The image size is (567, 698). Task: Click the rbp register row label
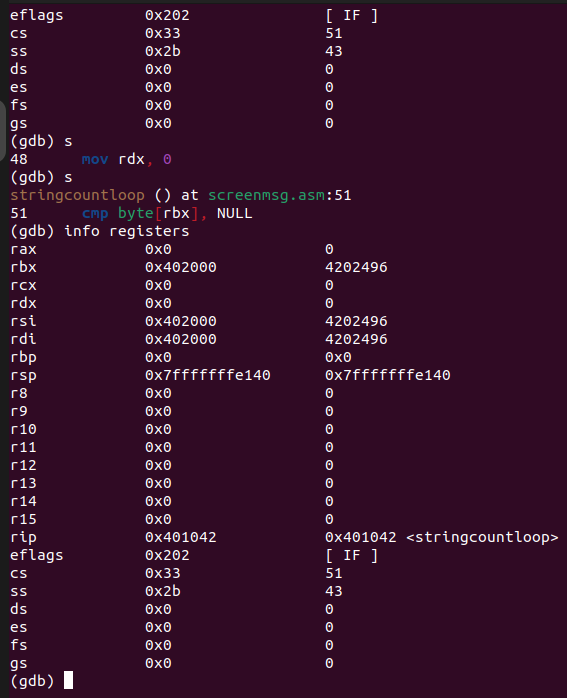coord(23,357)
